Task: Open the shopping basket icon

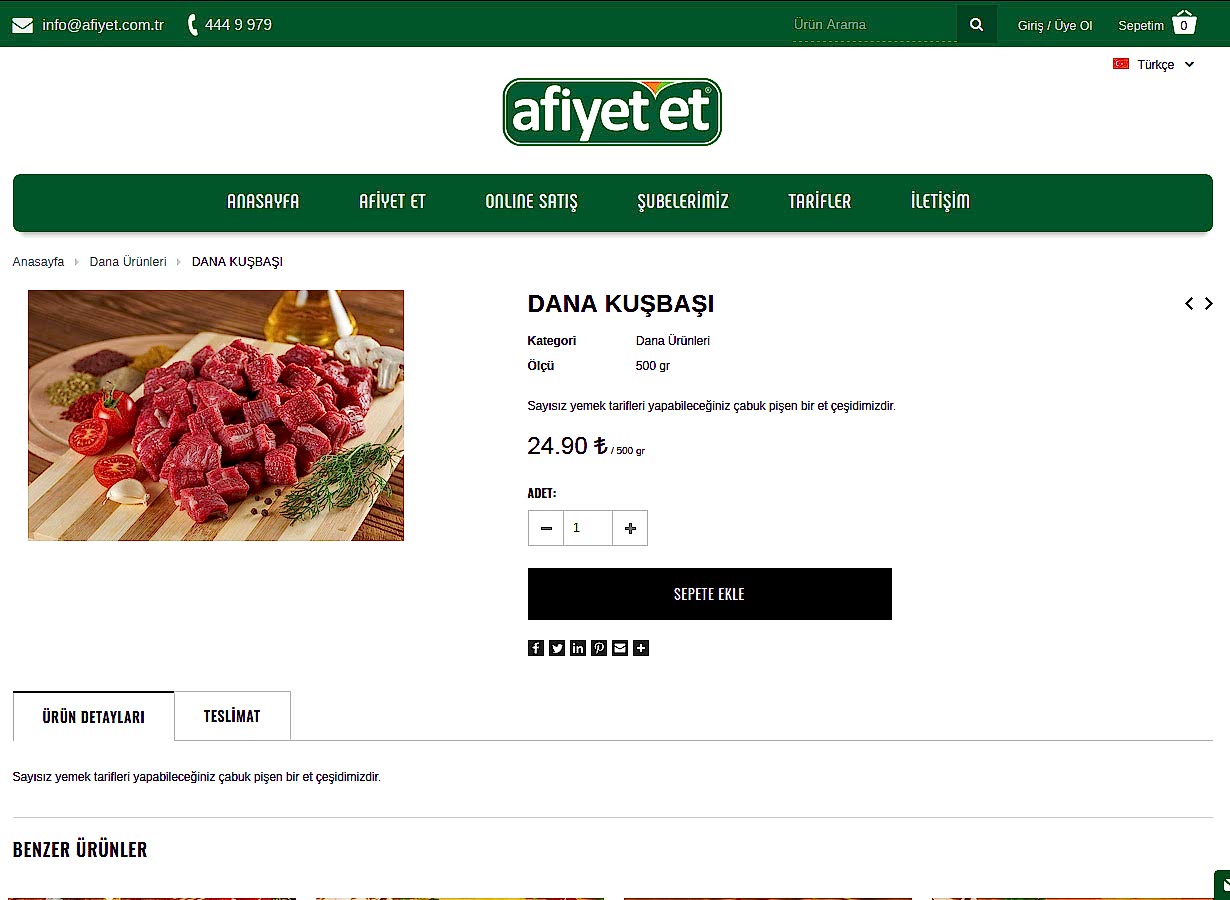Action: click(x=1184, y=23)
